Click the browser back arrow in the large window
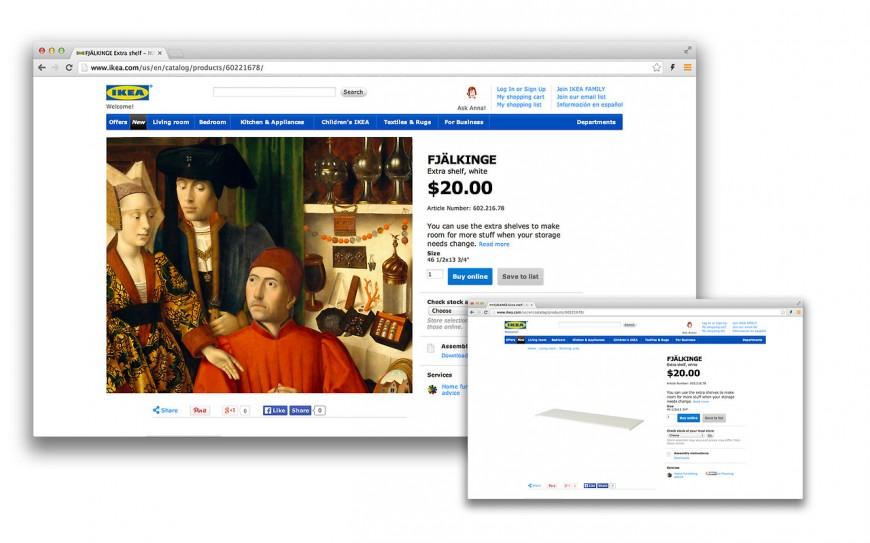Viewport: 870px width, 543px height. [x=42, y=68]
